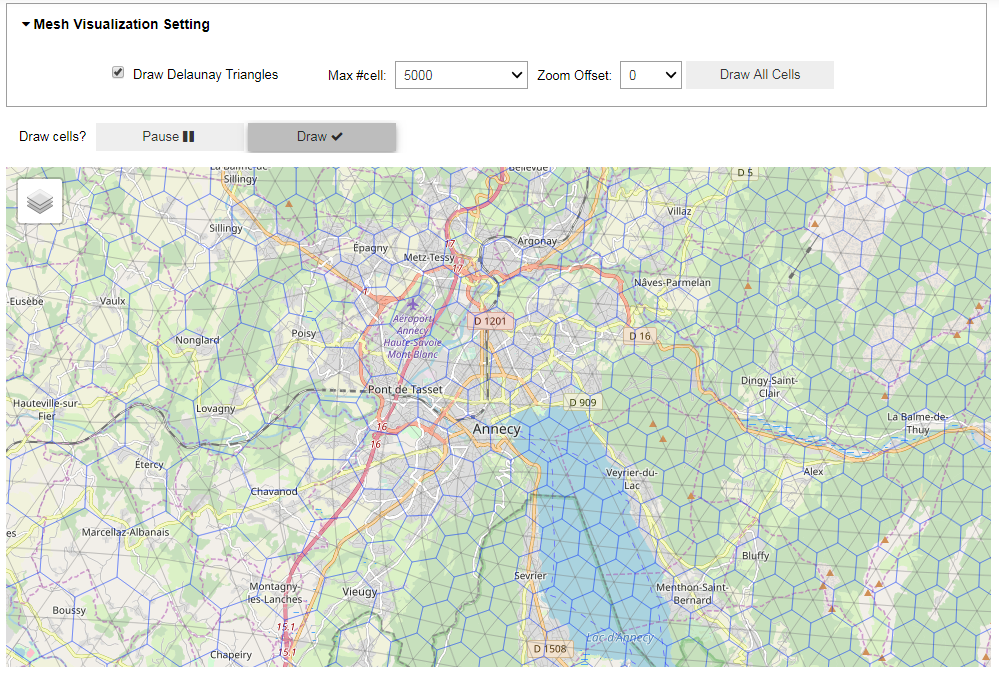Click the Nâves-Parmelan label
Screen dimensions: 999x675
pyautogui.click(x=672, y=282)
